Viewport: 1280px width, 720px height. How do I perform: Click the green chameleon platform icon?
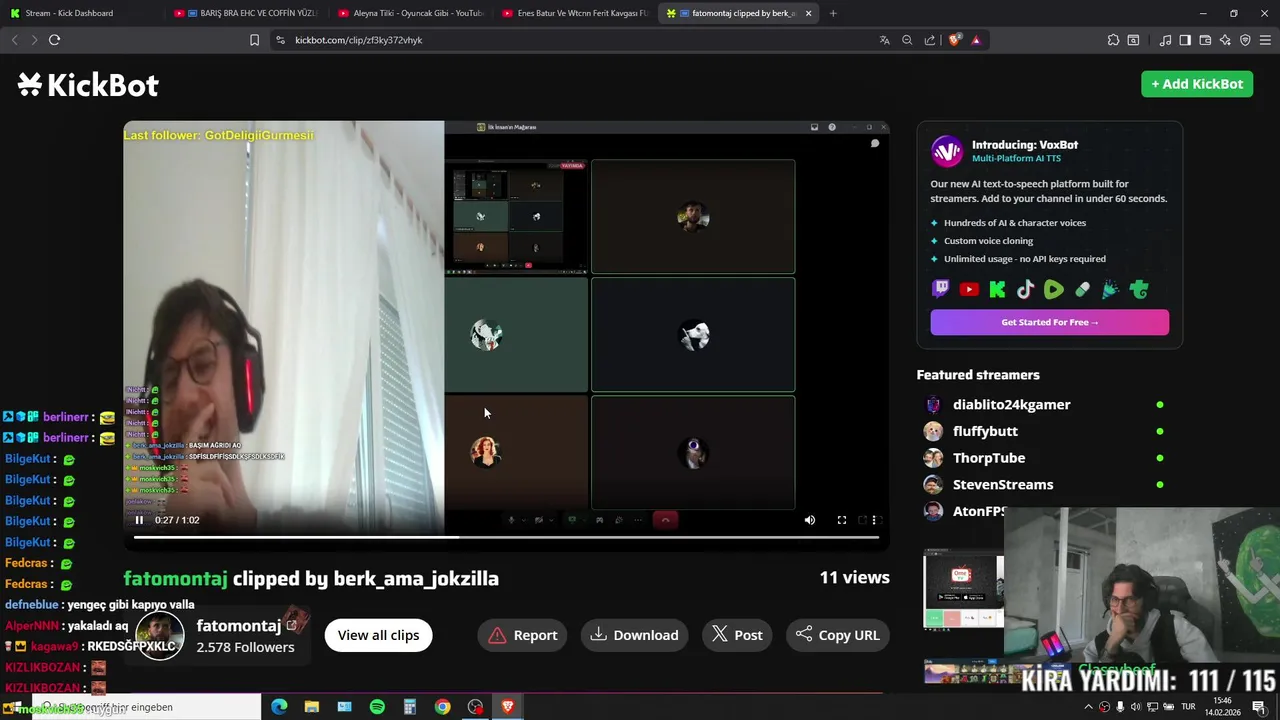click(1139, 290)
